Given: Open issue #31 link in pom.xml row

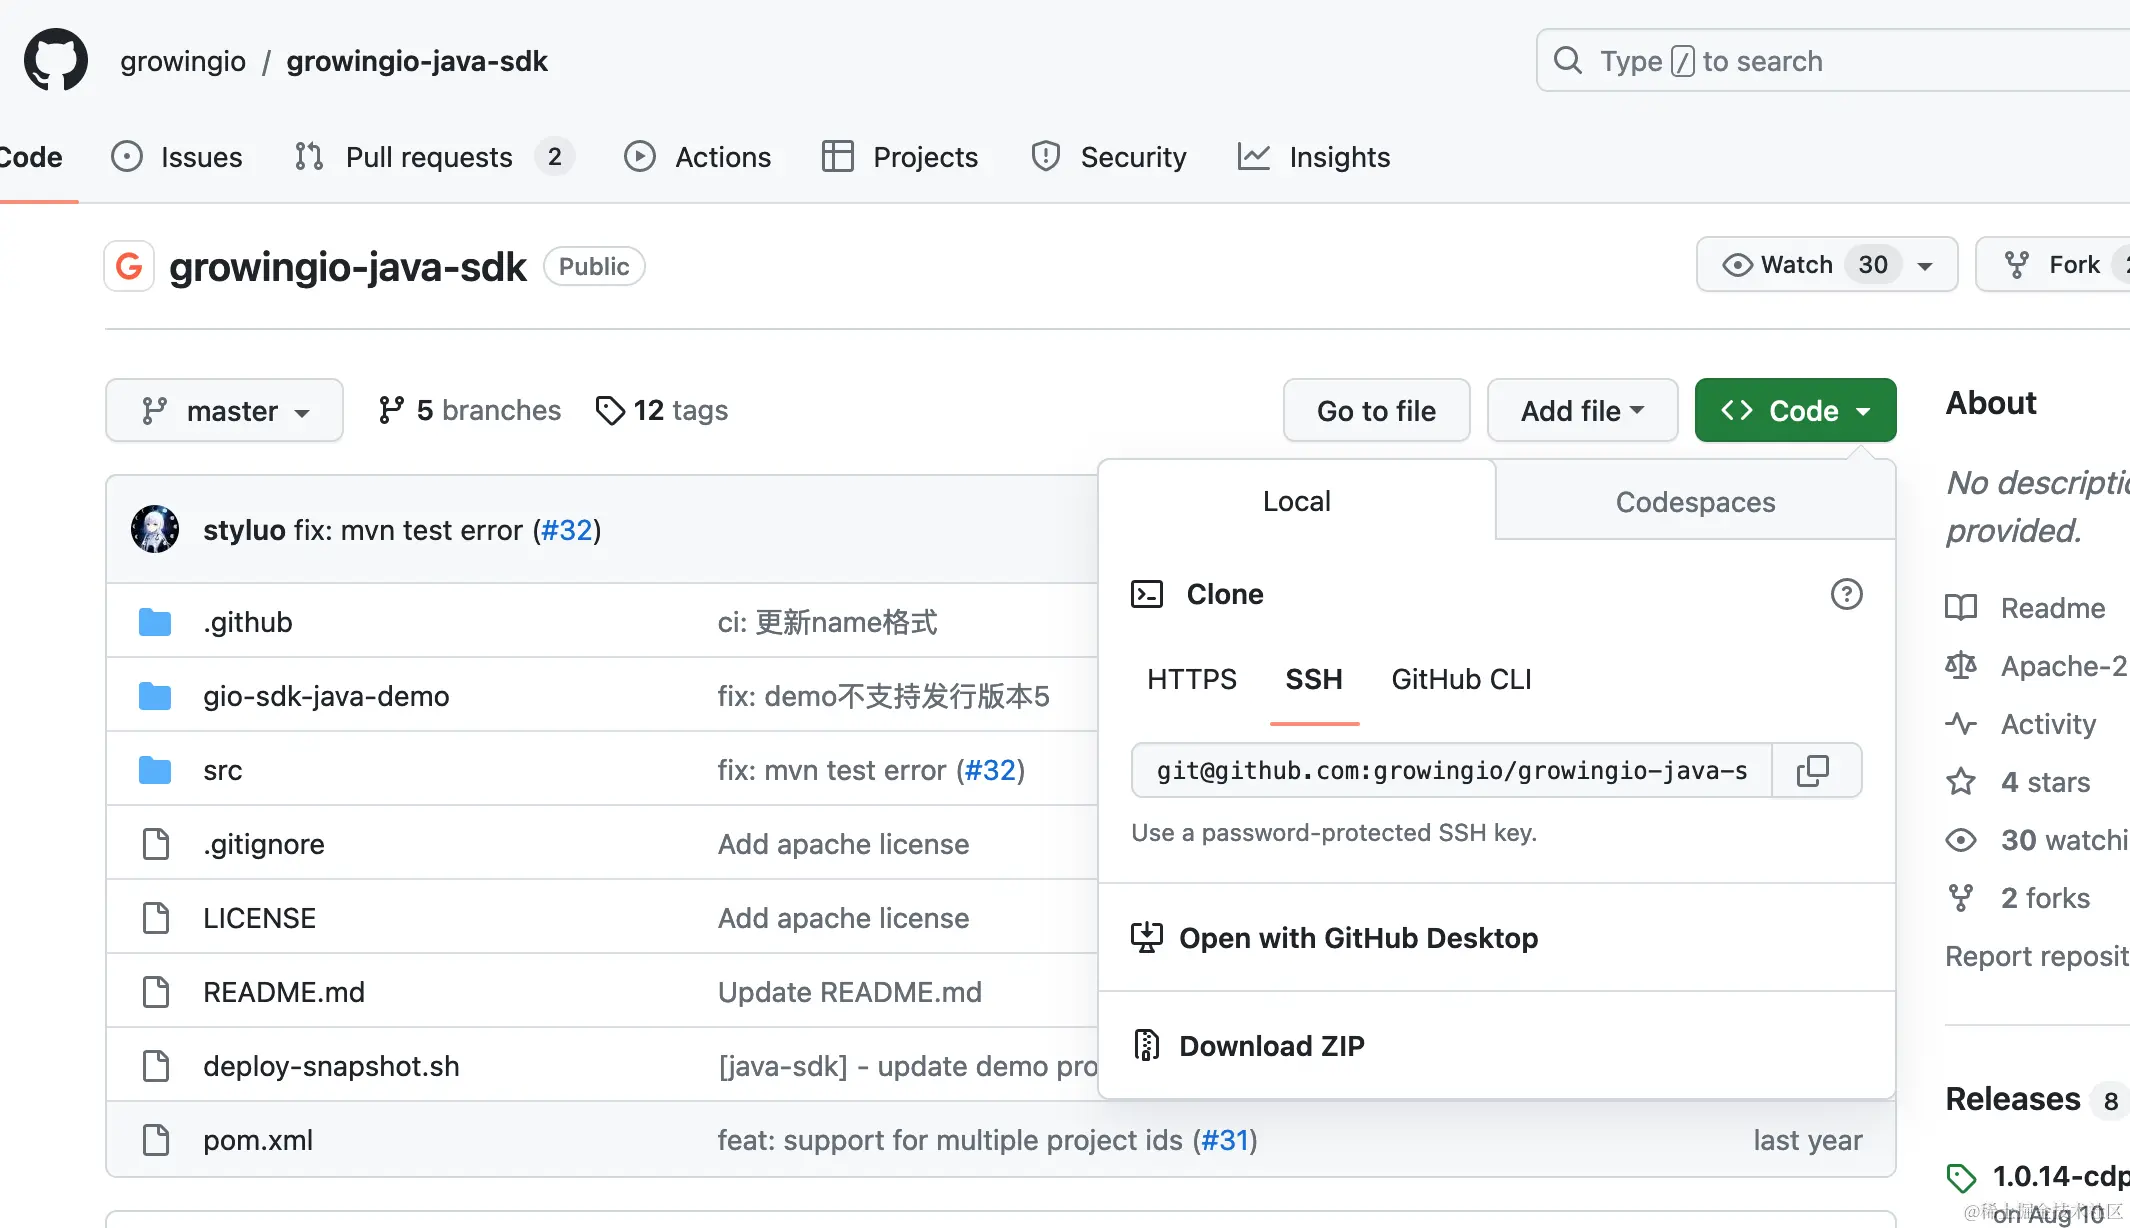Looking at the screenshot, I should tap(1225, 1140).
